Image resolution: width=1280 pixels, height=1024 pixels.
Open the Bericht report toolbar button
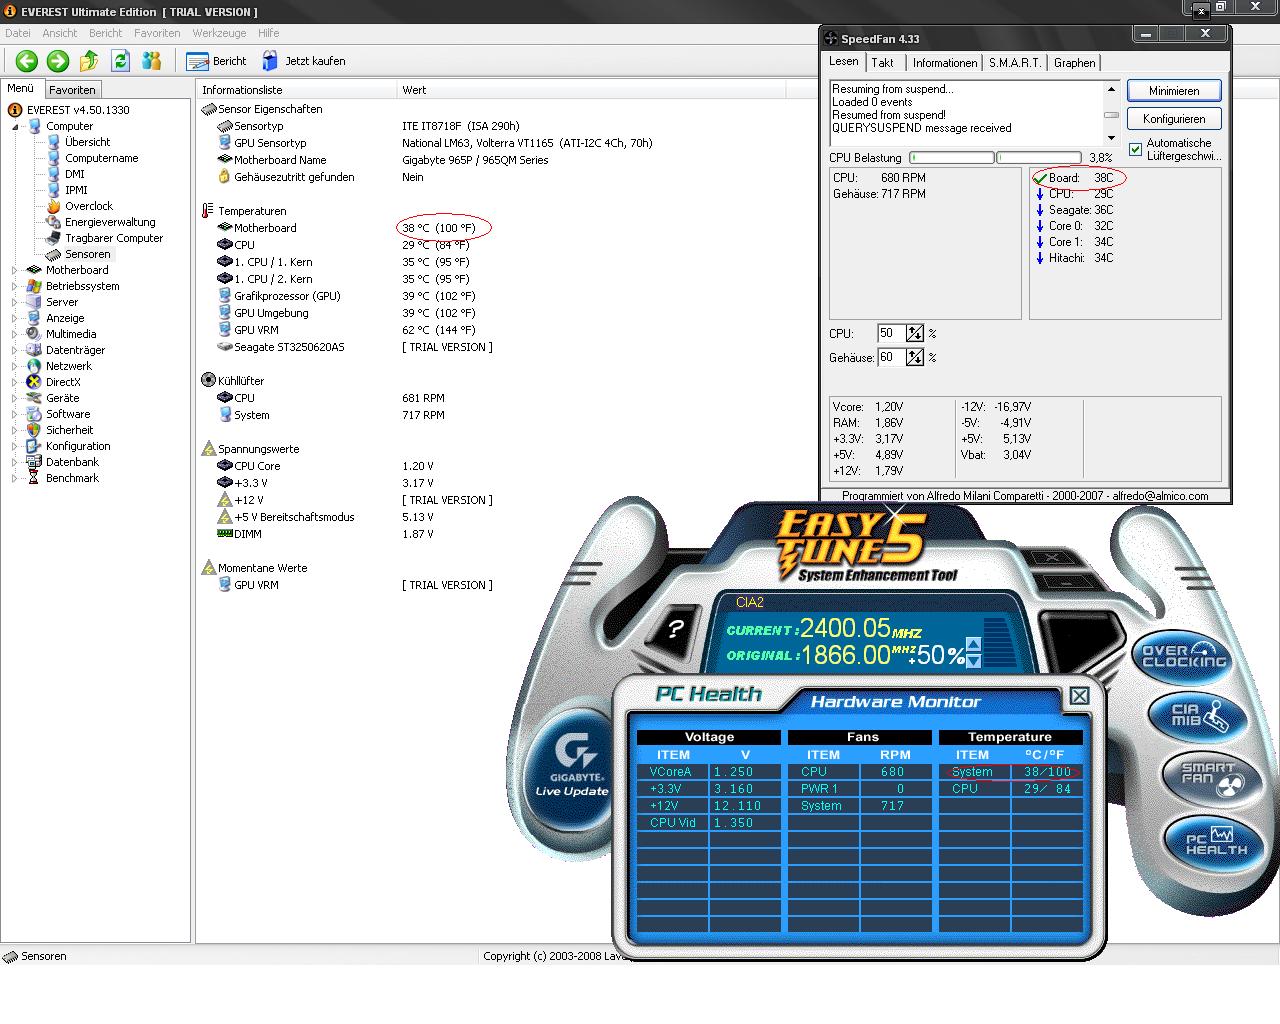click(217, 61)
